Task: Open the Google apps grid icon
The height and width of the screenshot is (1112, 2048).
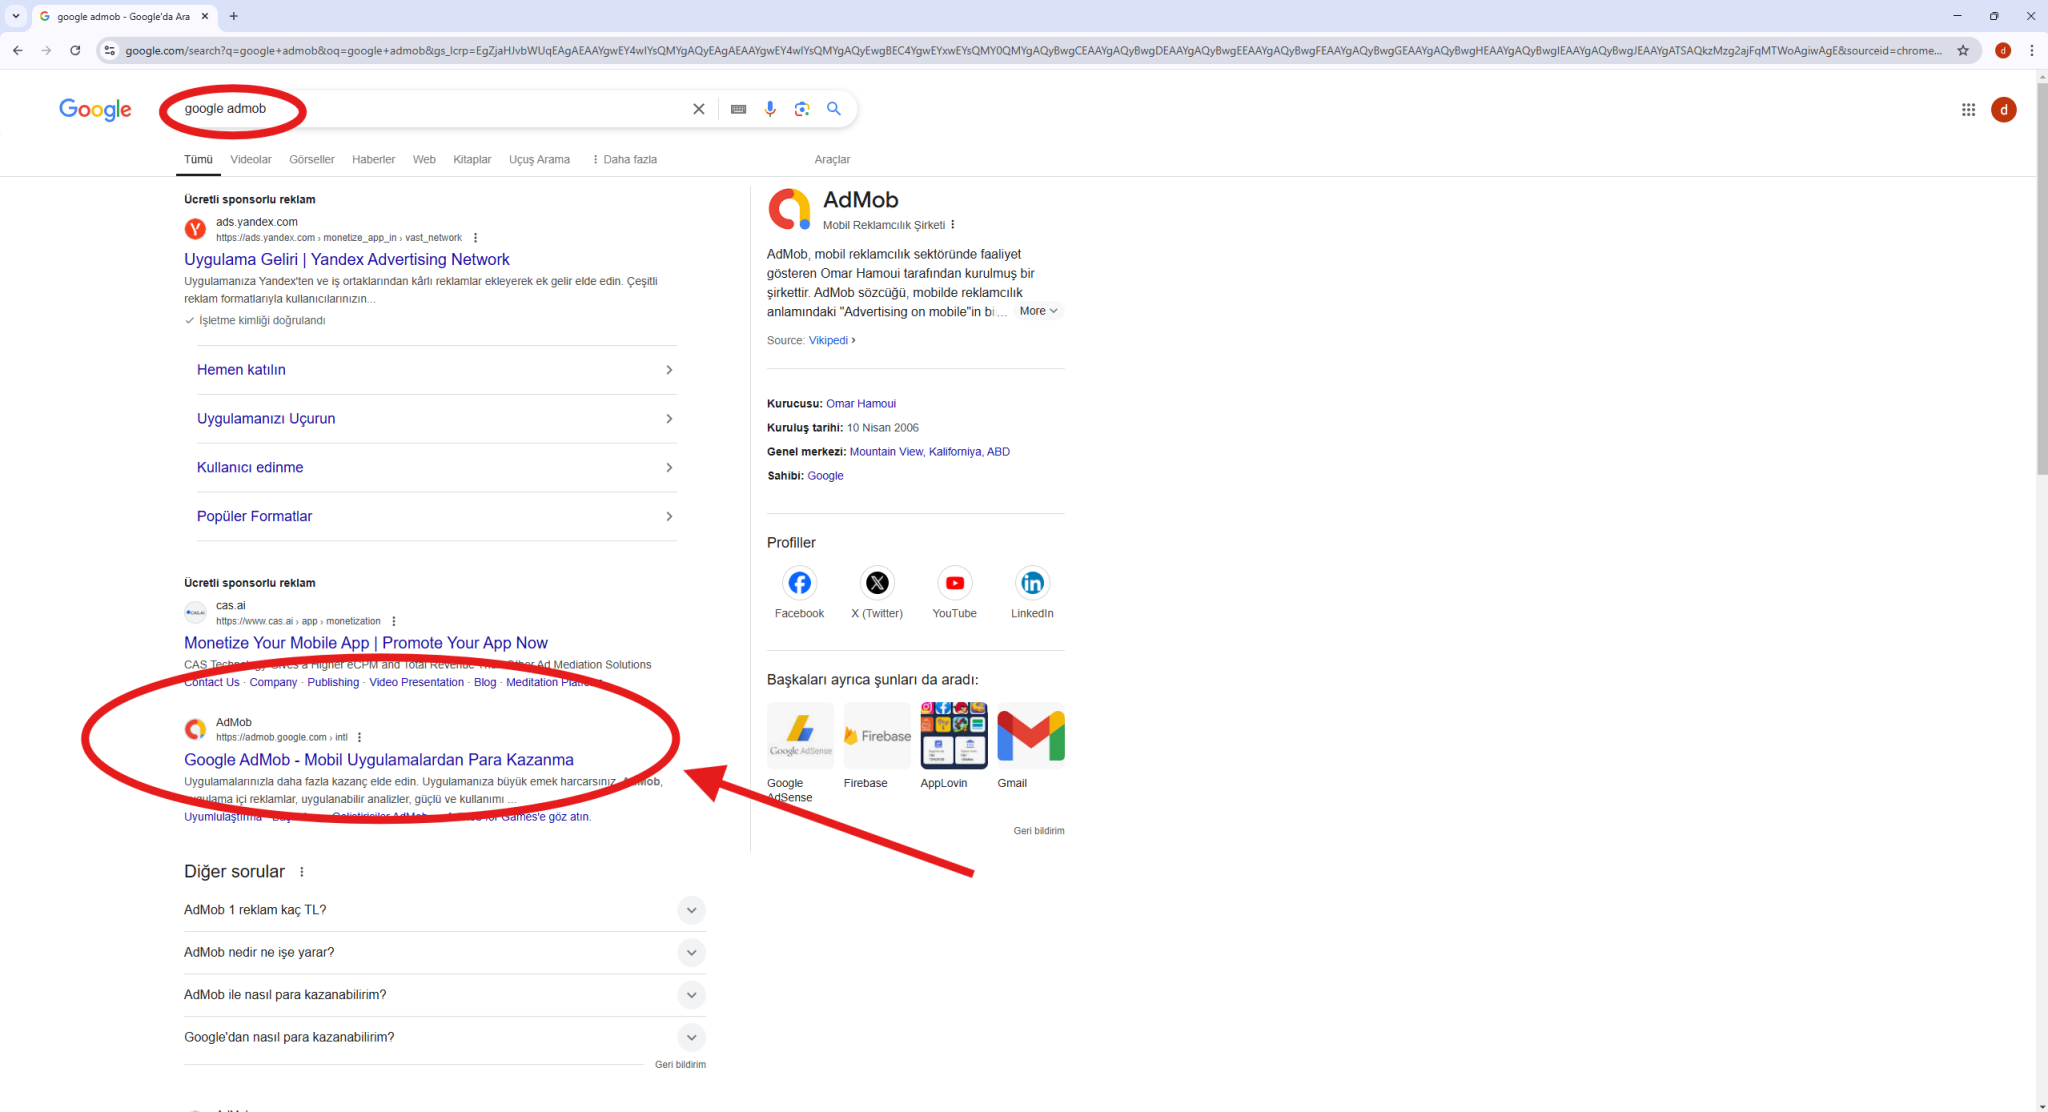Action: point(1968,110)
